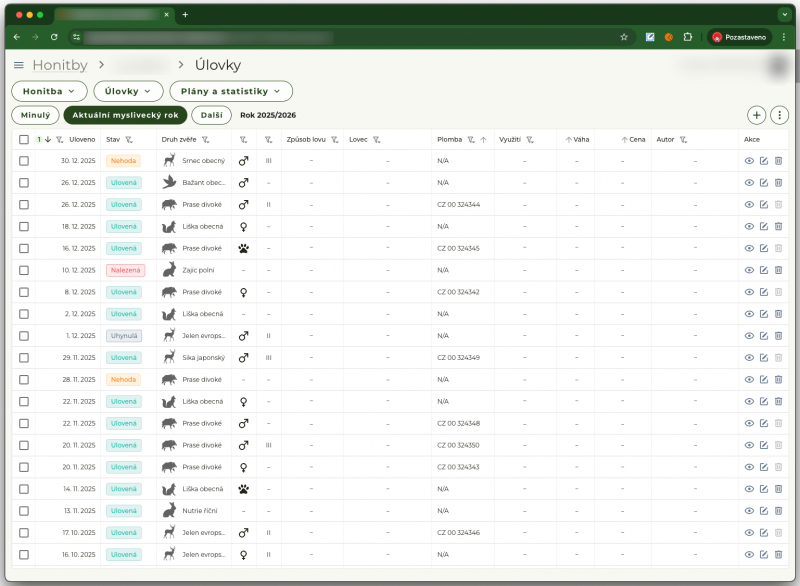This screenshot has width=800, height=586.
Task: Open Chrome three-dot menu
Action: pyautogui.click(x=784, y=37)
